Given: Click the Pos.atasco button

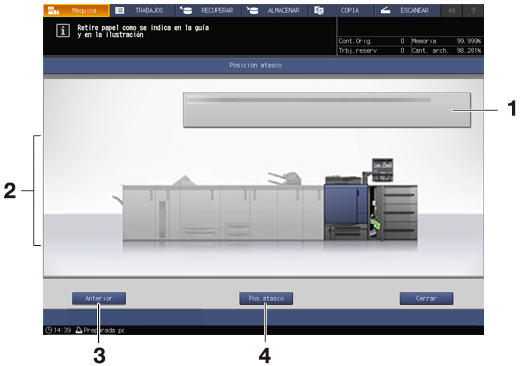Looking at the screenshot, I should pyautogui.click(x=266, y=298).
